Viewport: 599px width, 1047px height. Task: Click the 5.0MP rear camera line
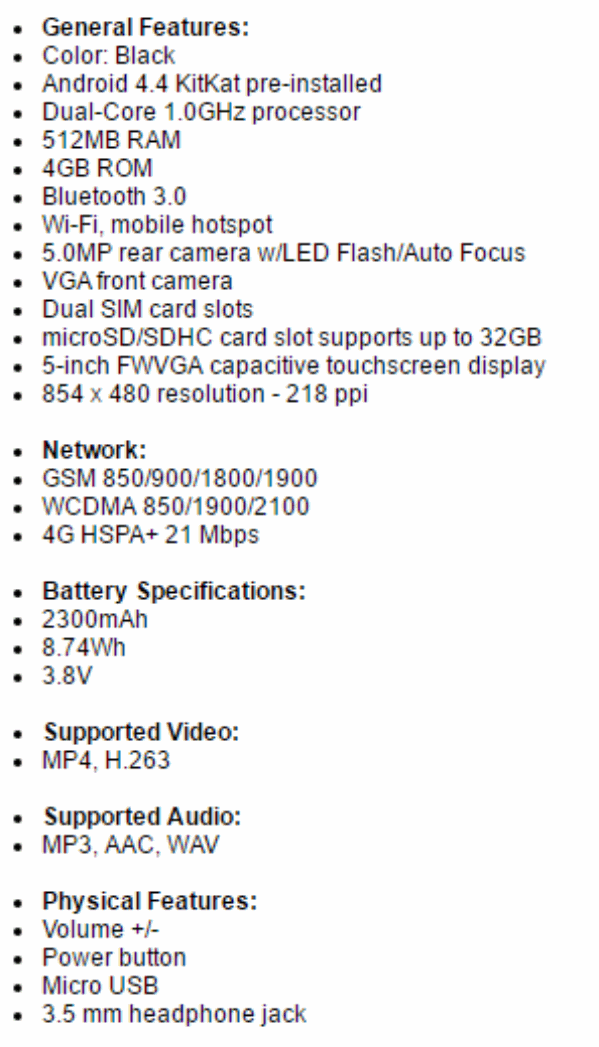(x=284, y=253)
